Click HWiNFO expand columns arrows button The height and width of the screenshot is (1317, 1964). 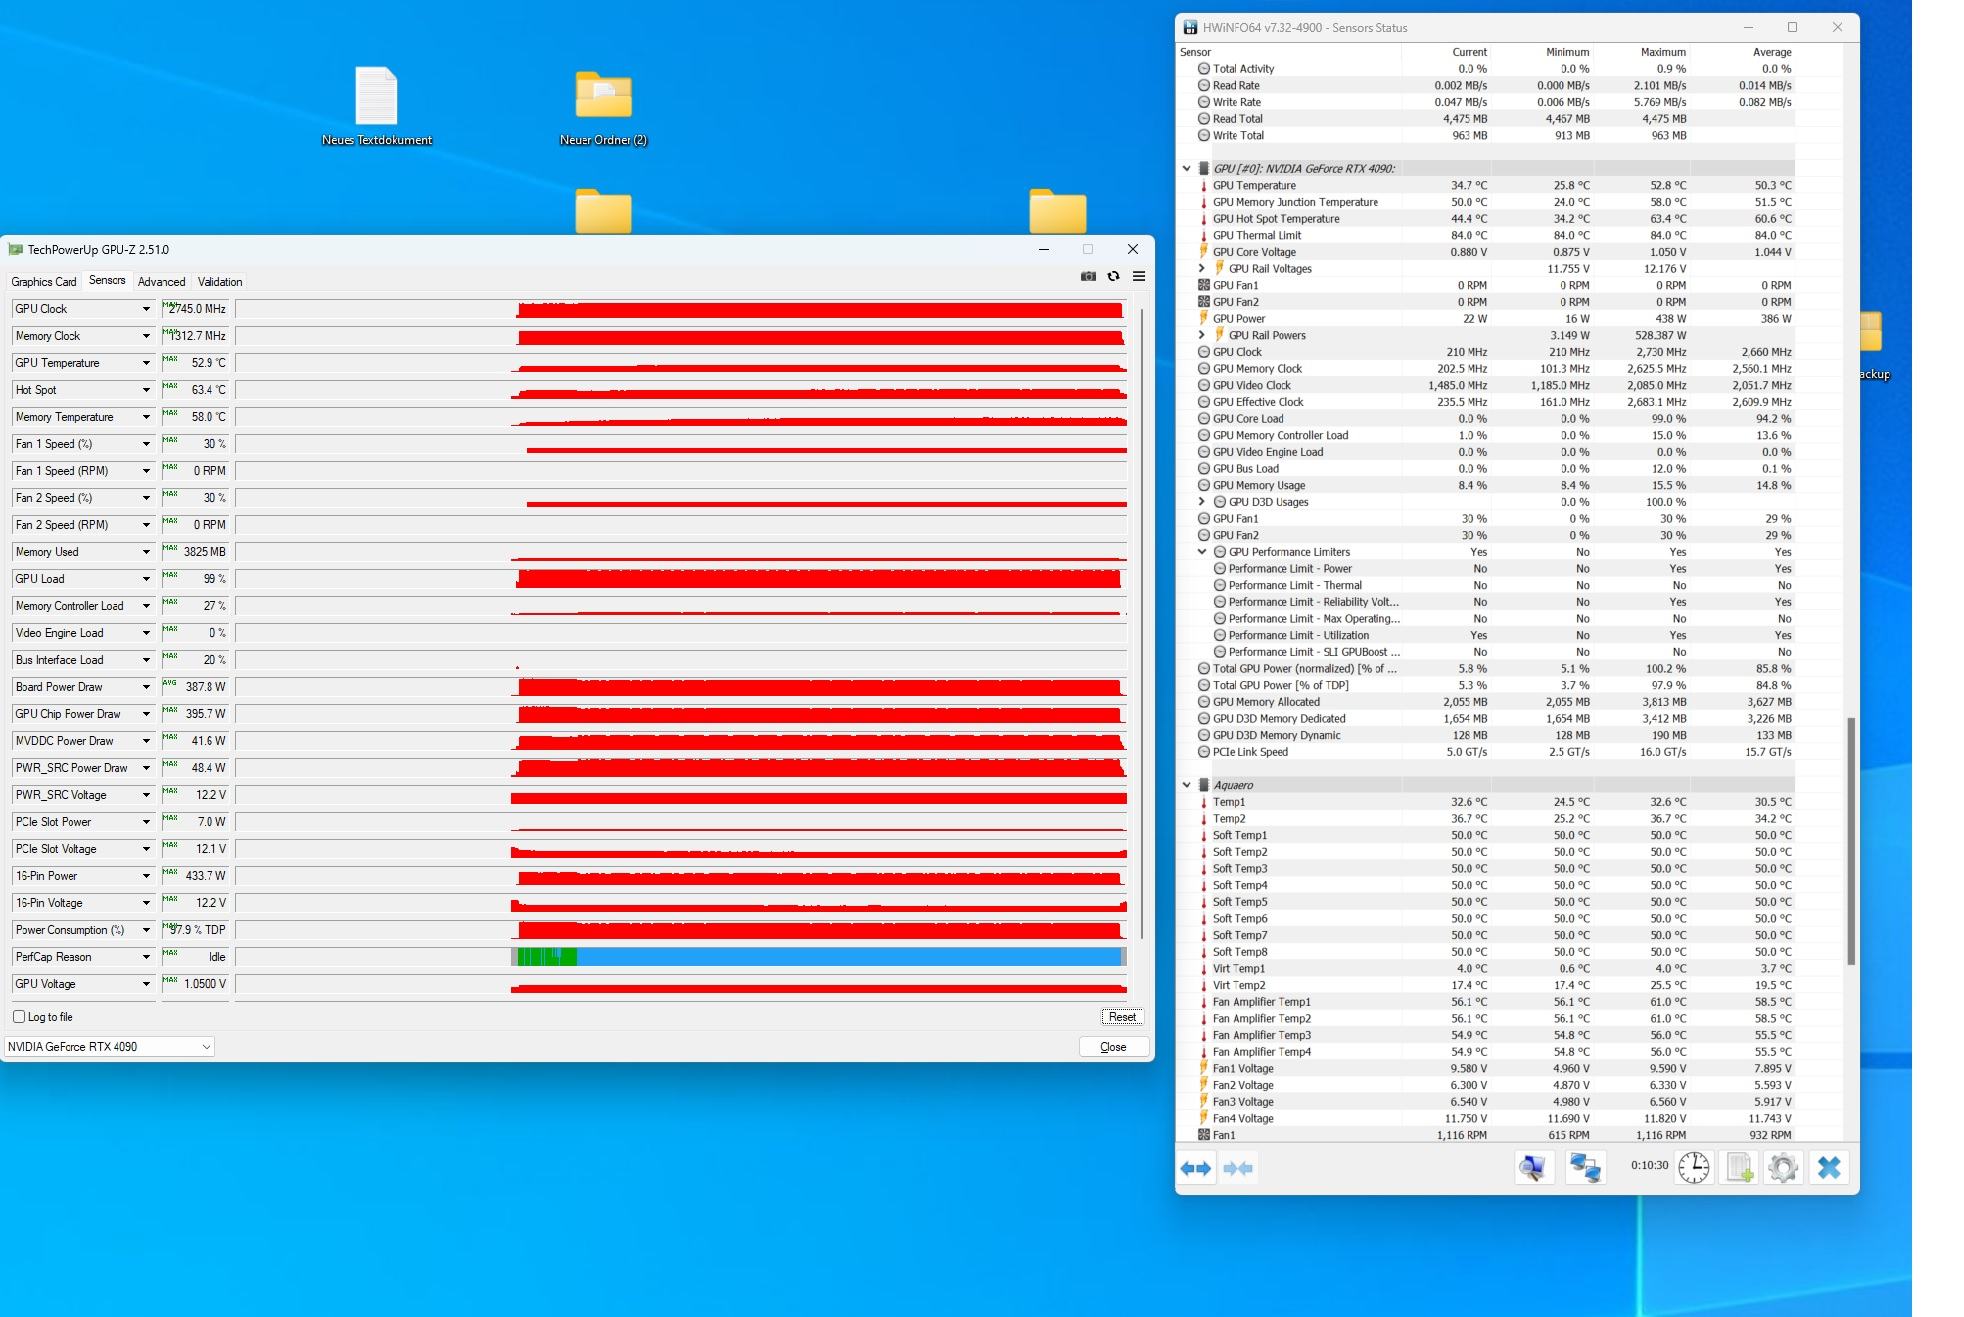tap(1196, 1168)
